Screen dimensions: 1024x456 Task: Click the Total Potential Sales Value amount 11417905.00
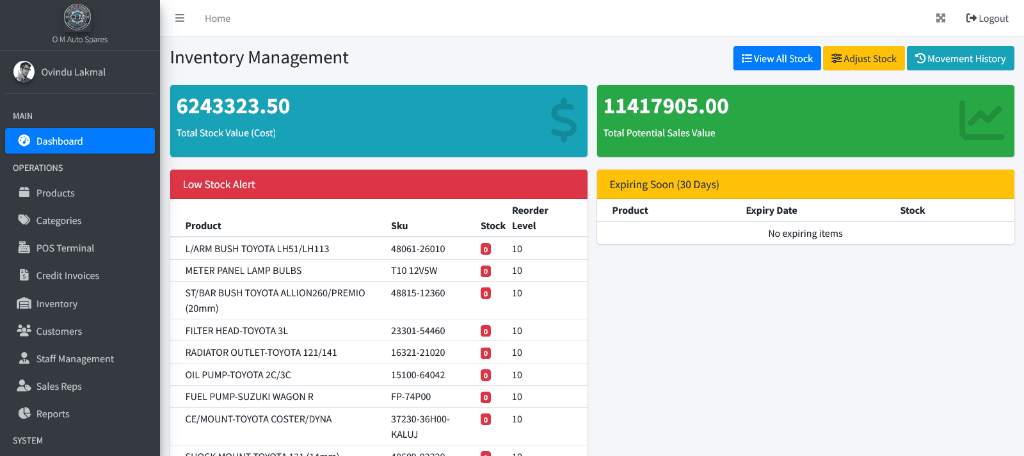tap(666, 106)
